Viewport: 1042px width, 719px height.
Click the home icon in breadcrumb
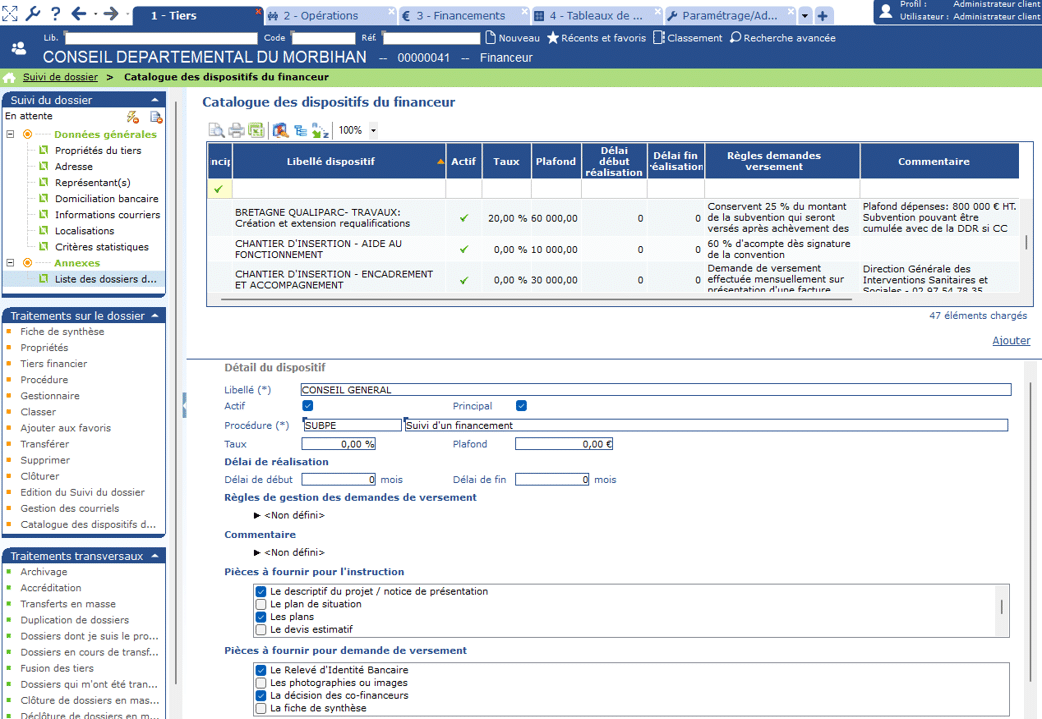pyautogui.click(x=10, y=78)
